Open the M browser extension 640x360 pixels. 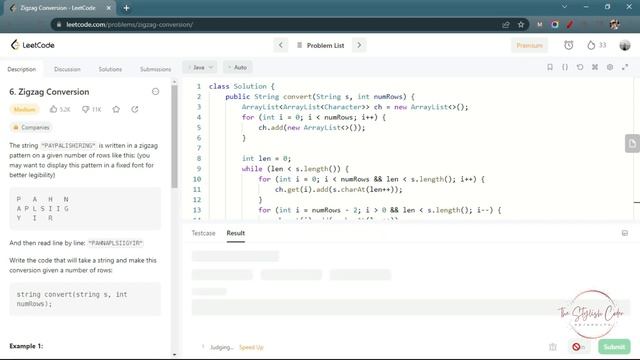[x=540, y=24]
